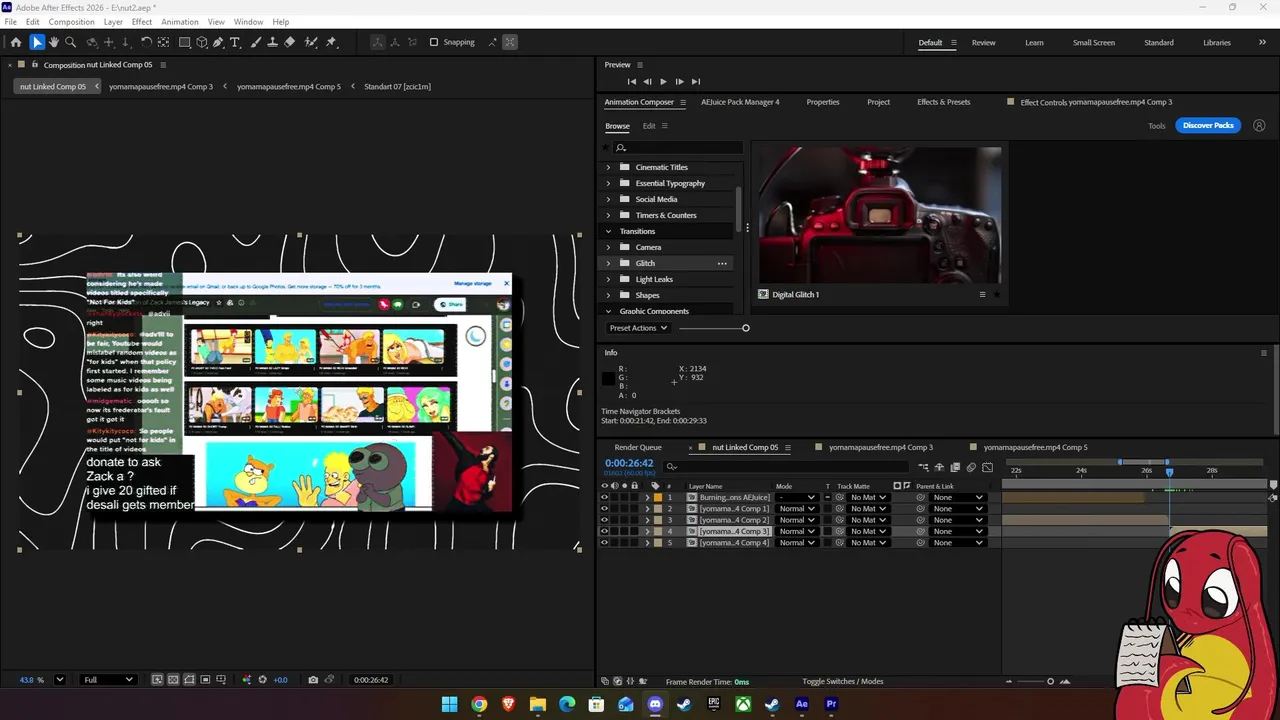Expand the Social Media folder
The image size is (1280, 720).
[x=608, y=199]
